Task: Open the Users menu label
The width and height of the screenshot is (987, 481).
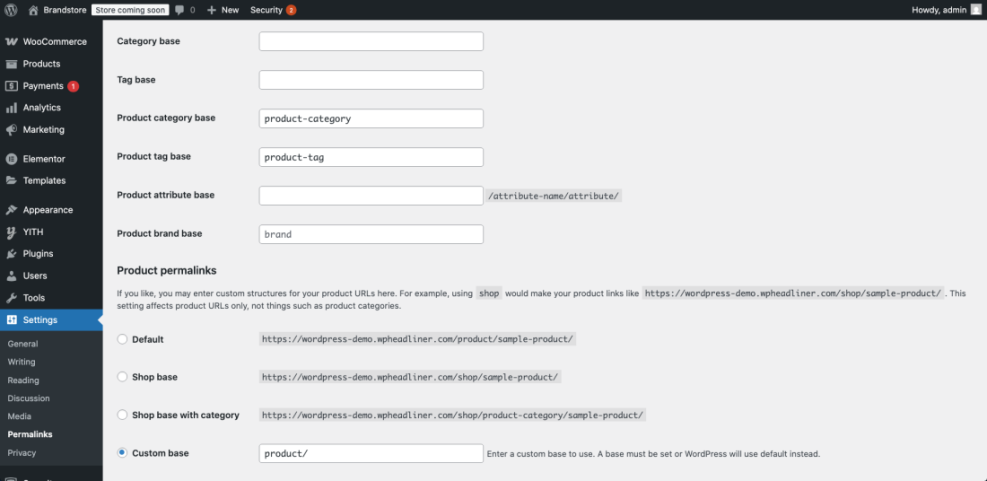Action: click(x=35, y=276)
